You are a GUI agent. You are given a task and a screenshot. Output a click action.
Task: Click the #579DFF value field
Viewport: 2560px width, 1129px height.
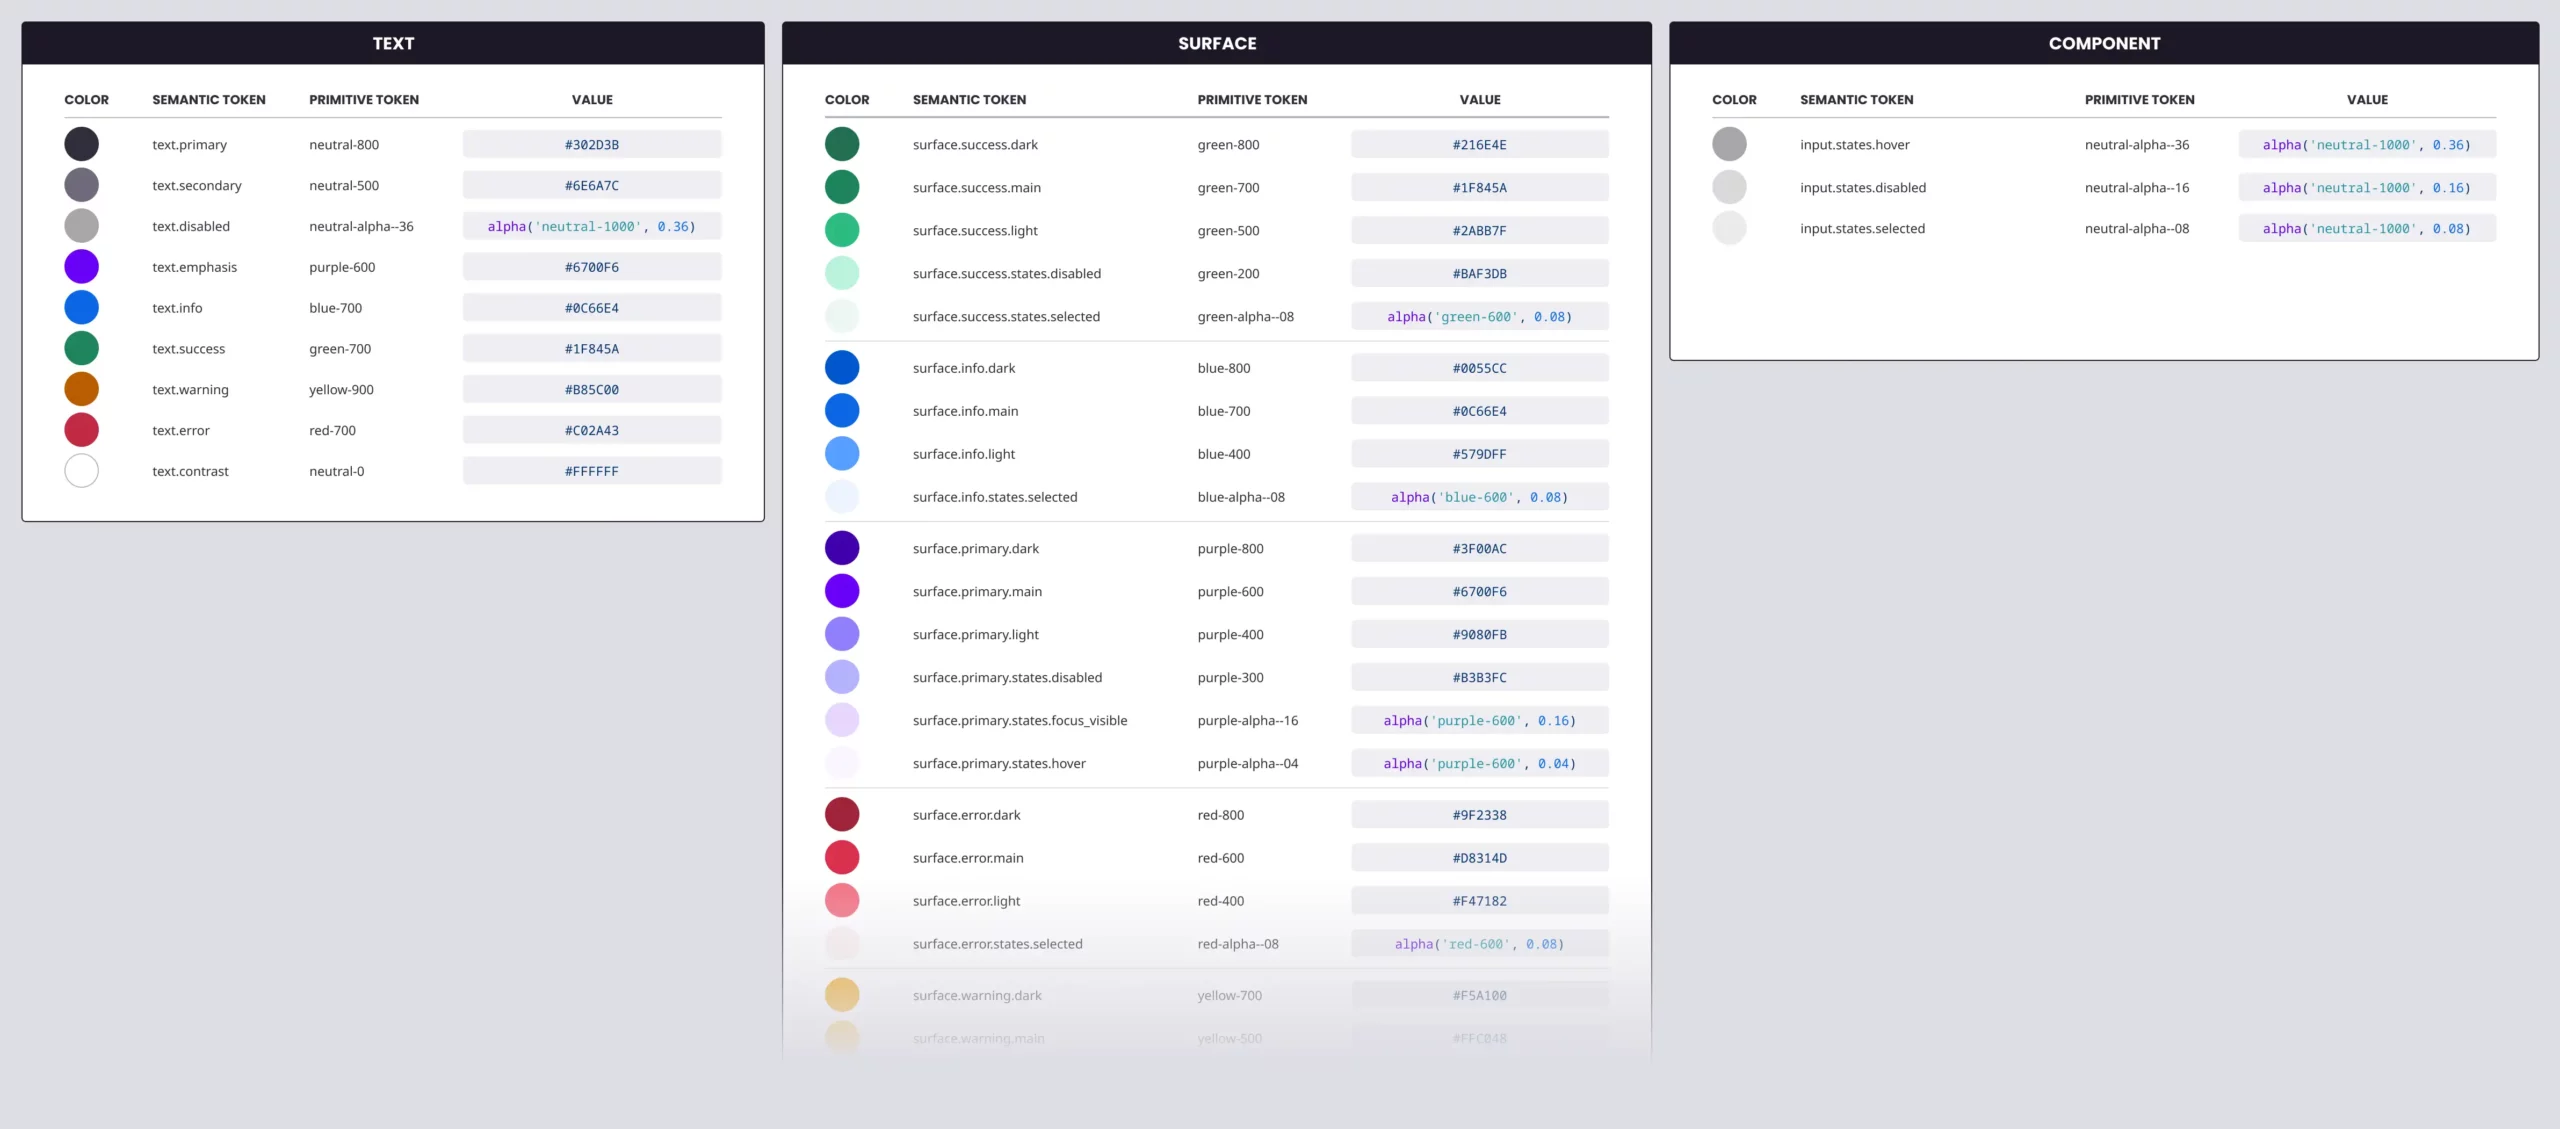click(x=1480, y=454)
